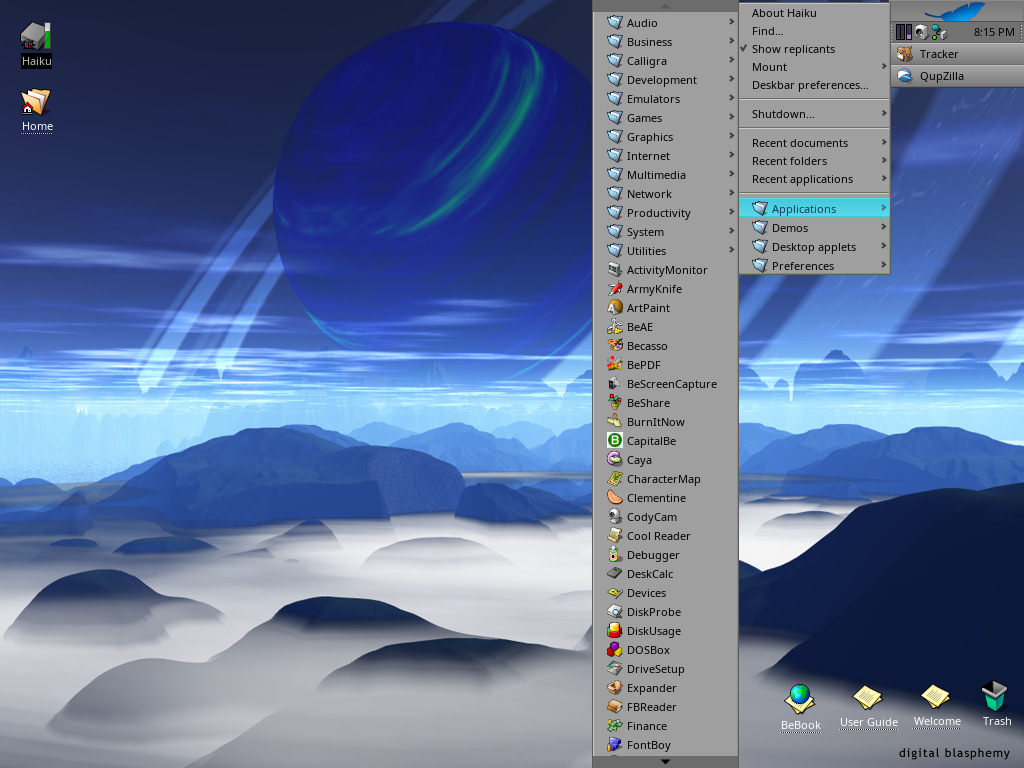Open the Productivity folder submenu

click(x=665, y=212)
